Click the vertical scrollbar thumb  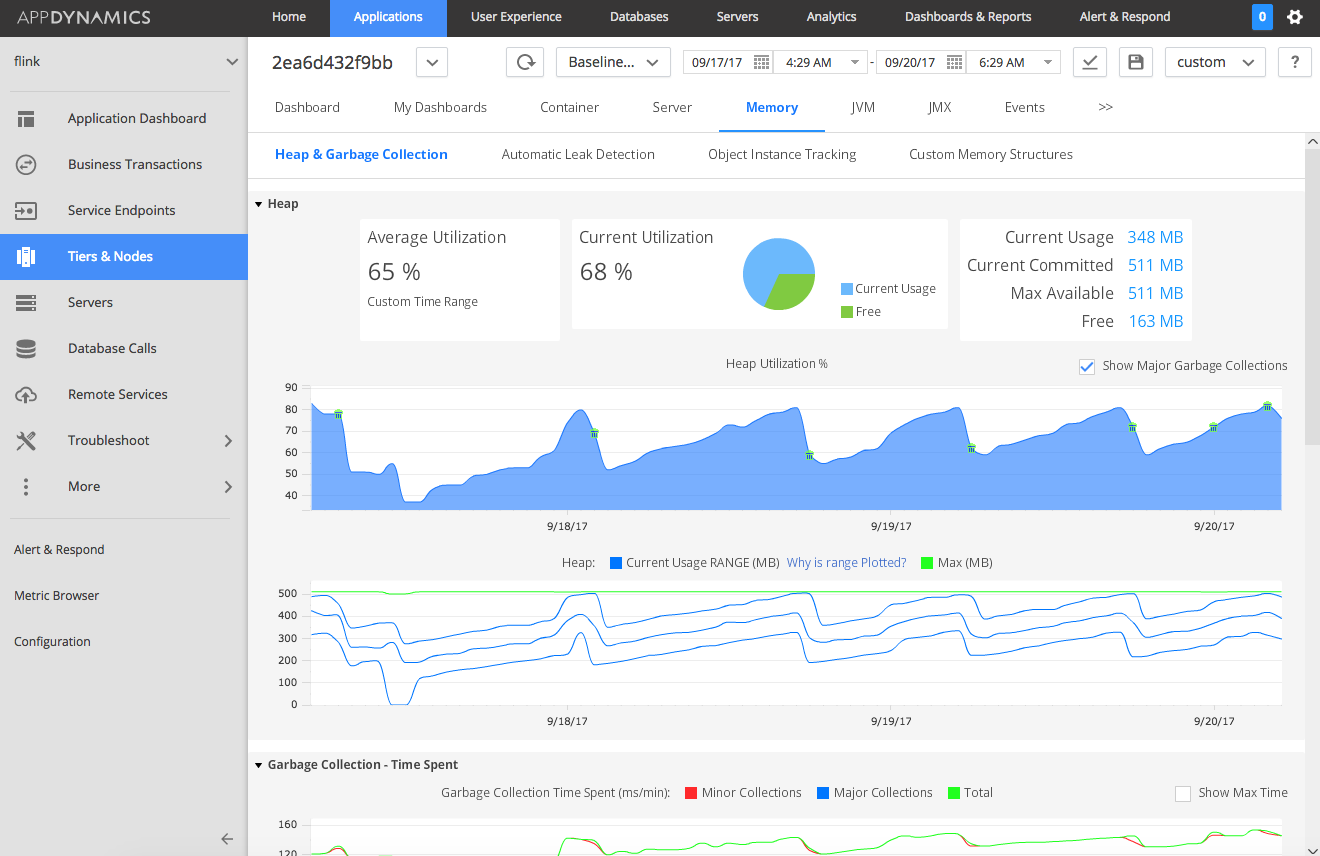tap(1312, 297)
